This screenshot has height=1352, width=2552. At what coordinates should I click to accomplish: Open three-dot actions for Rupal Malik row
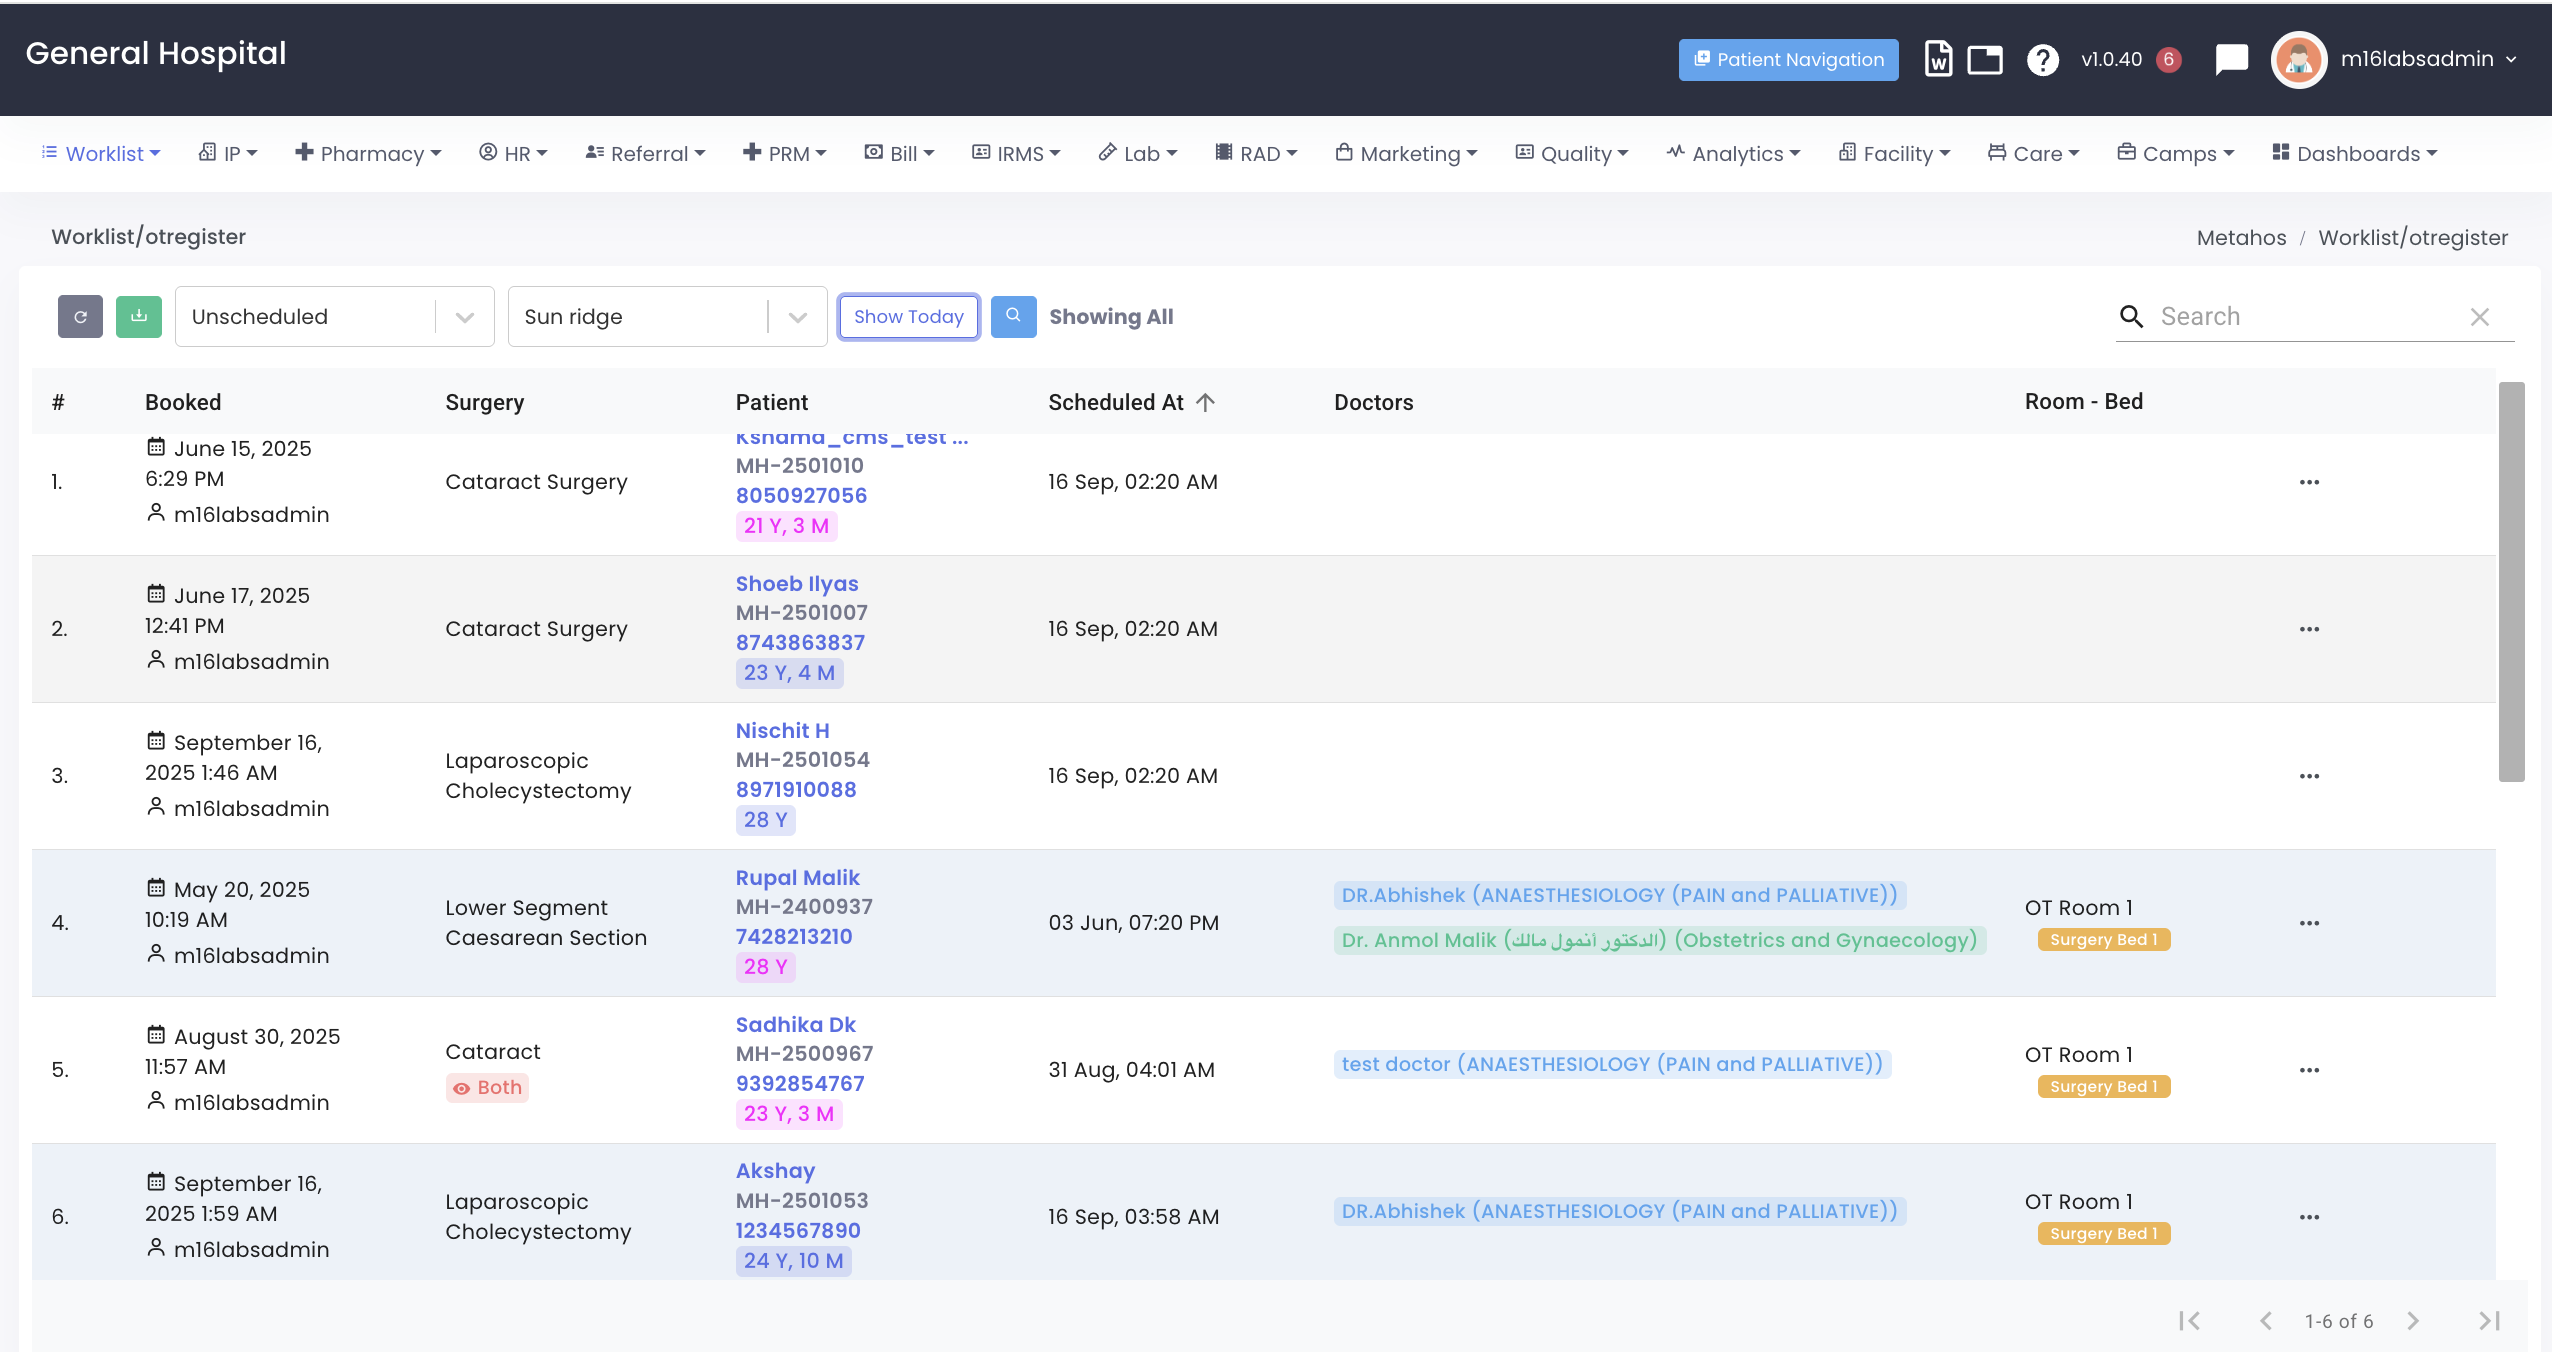click(x=2308, y=923)
